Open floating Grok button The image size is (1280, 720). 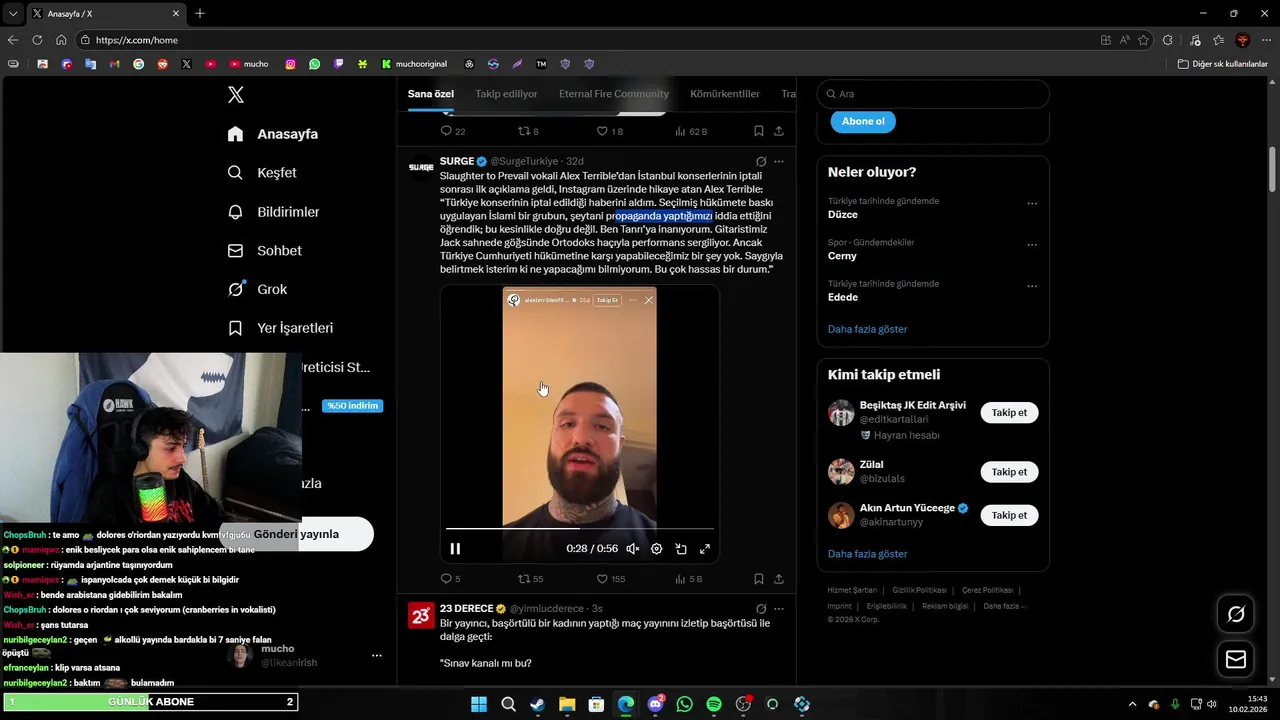(x=1236, y=614)
